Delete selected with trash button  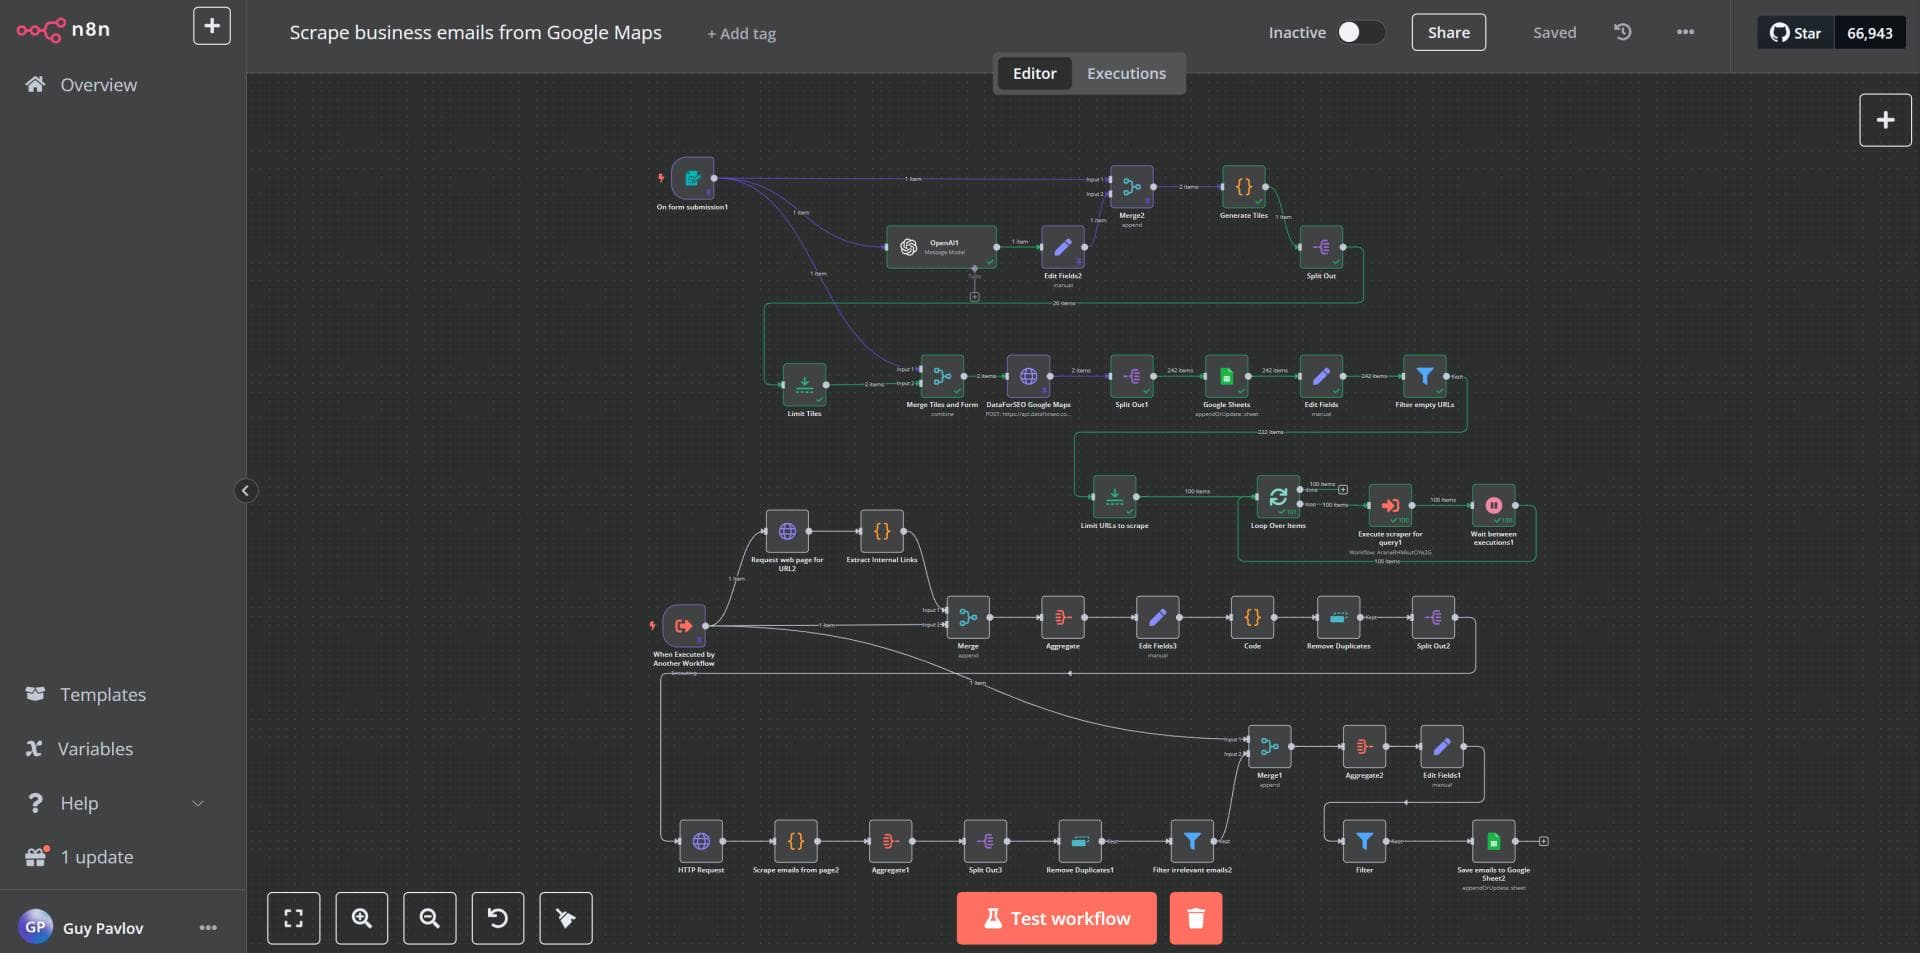click(1195, 918)
